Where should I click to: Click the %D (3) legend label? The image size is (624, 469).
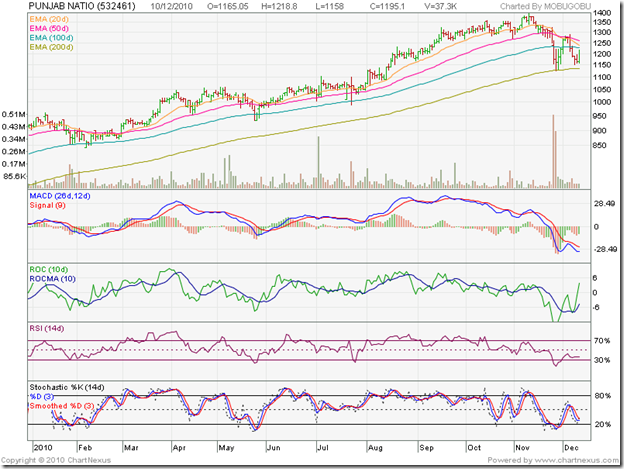point(41,397)
